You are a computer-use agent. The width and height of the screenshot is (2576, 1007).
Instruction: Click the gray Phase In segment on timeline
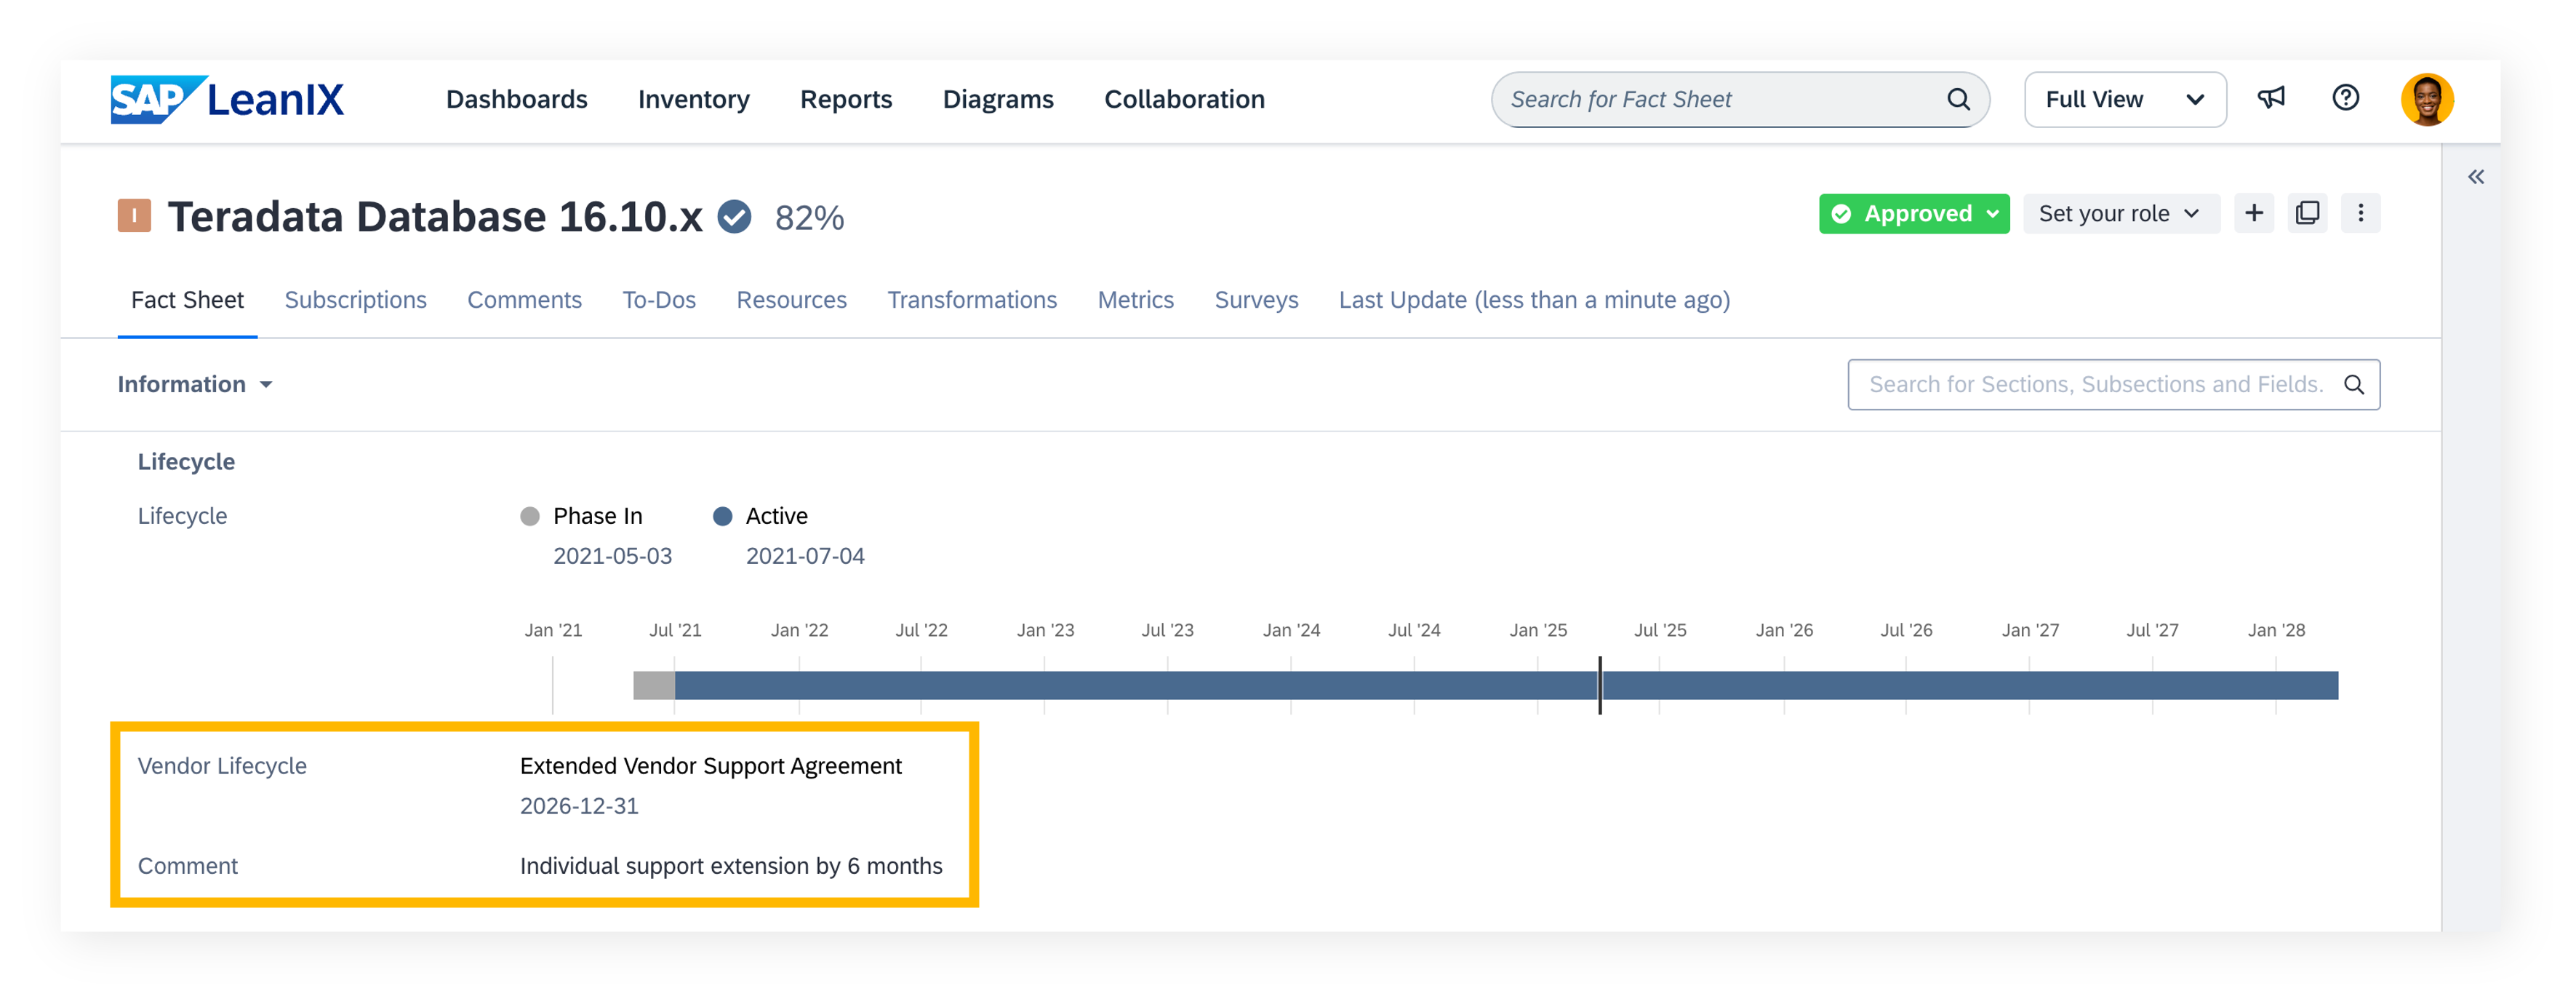click(654, 685)
